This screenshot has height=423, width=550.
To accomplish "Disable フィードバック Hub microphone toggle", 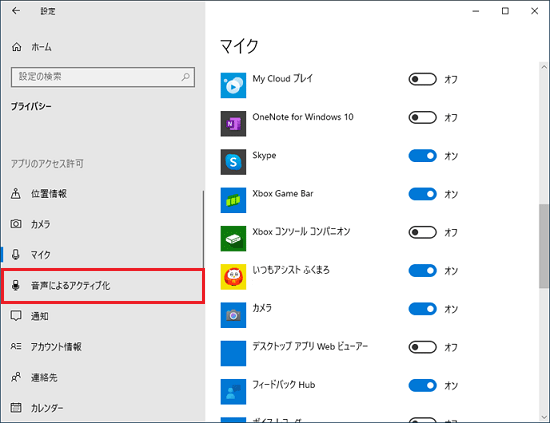I will [422, 385].
